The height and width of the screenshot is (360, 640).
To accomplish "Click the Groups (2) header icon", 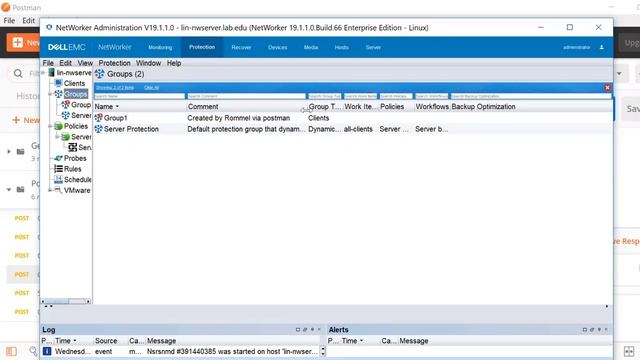I will [x=100, y=74].
